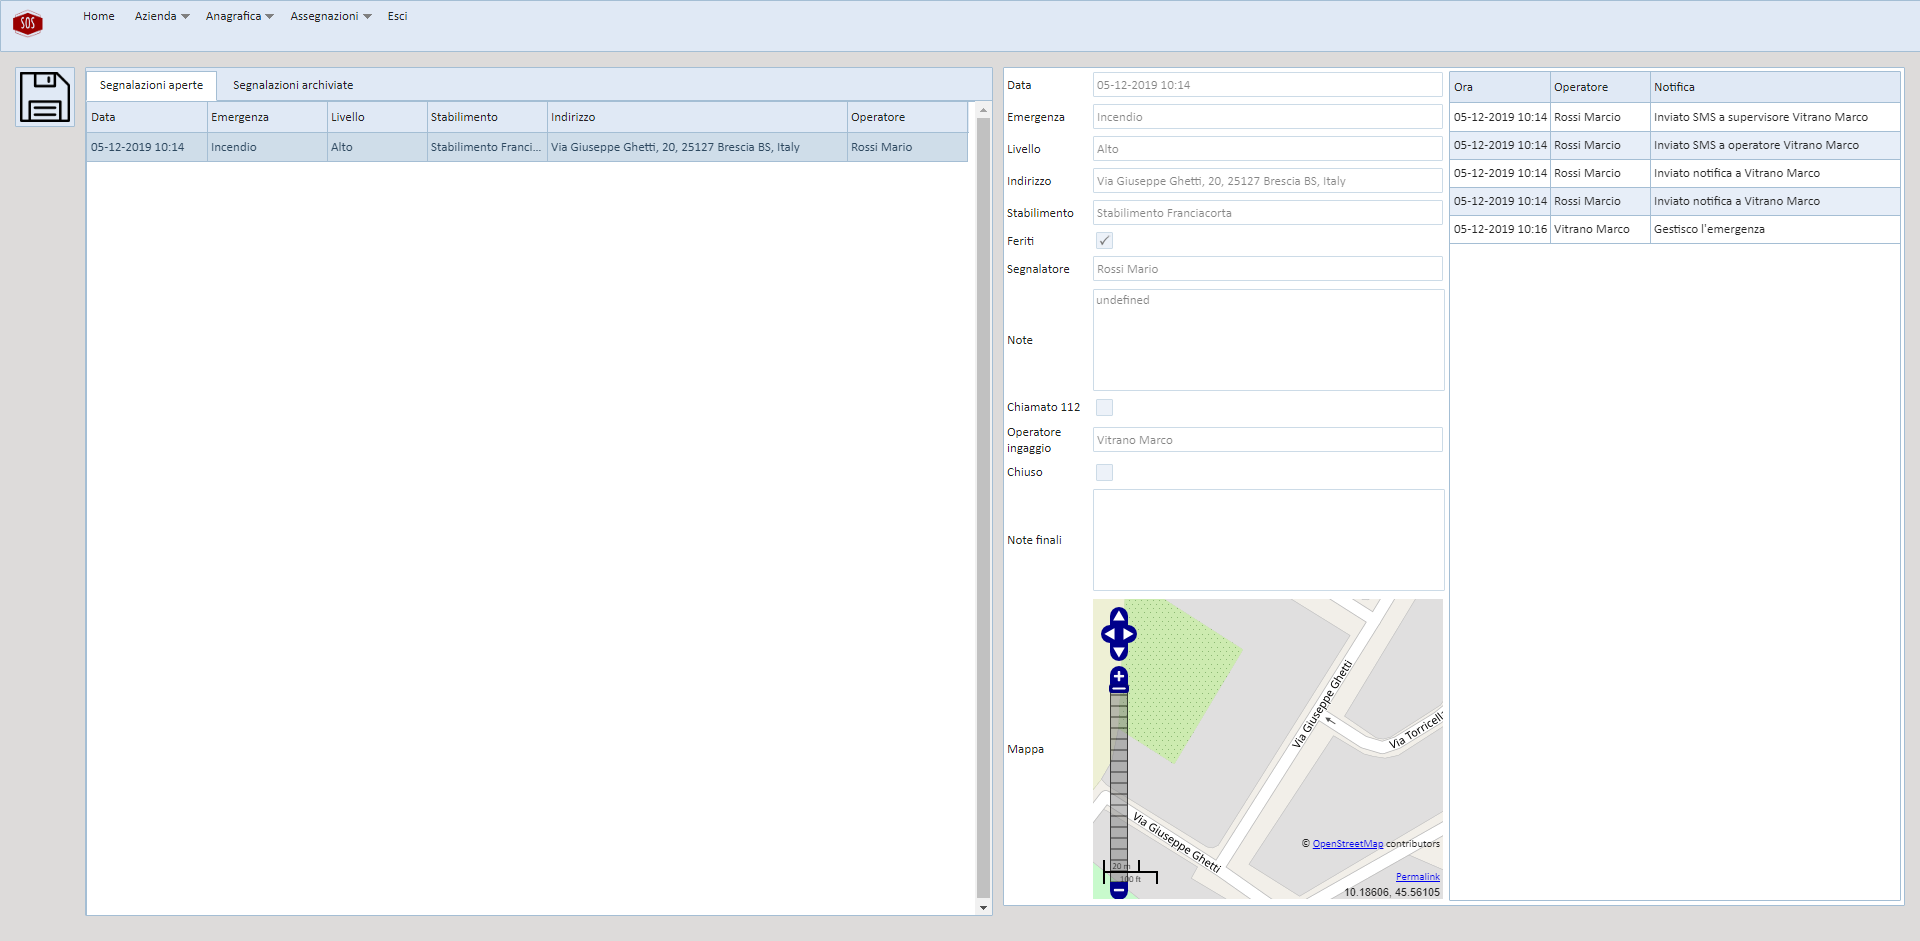Viewport: 1920px width, 941px height.
Task: Click the map zoom level bar
Action: [x=1119, y=785]
